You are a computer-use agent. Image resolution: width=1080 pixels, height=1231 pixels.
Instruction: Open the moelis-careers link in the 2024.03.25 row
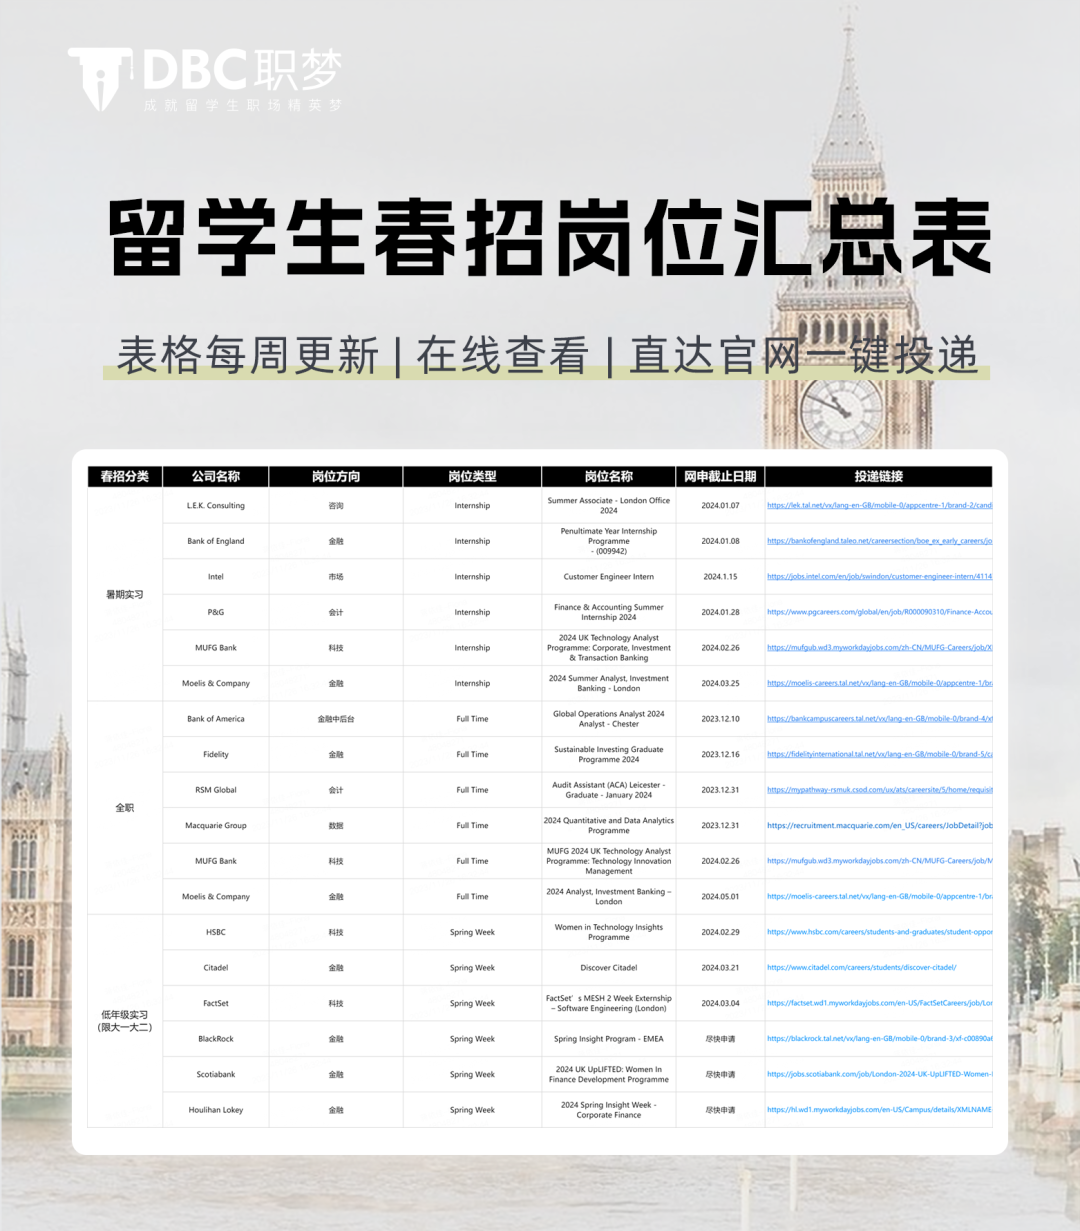[879, 684]
